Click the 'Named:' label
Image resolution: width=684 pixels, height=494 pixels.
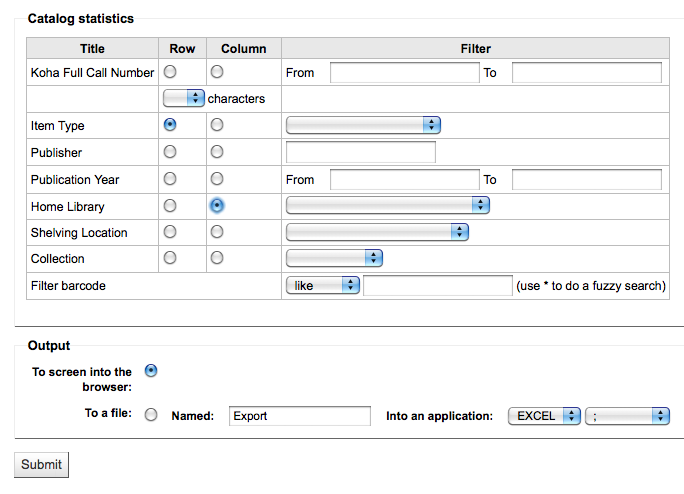[x=193, y=416]
